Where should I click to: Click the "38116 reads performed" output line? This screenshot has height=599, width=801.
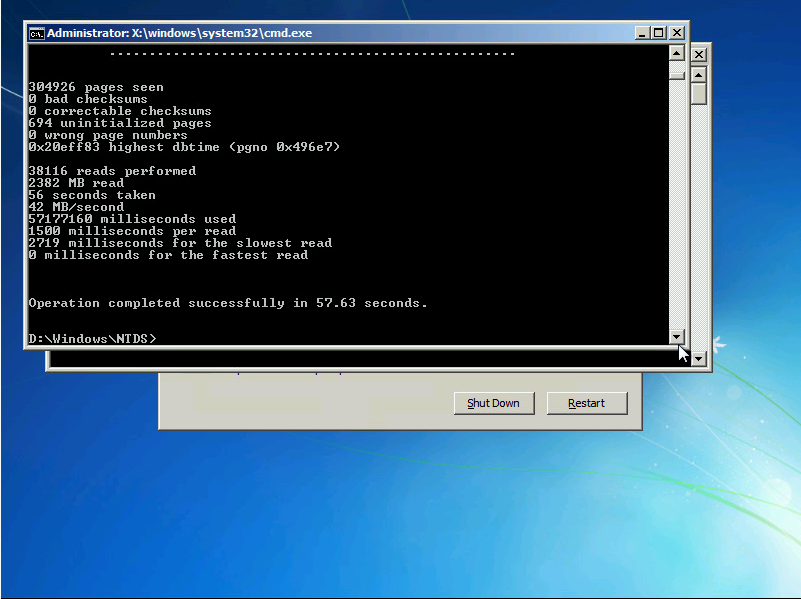pos(112,171)
